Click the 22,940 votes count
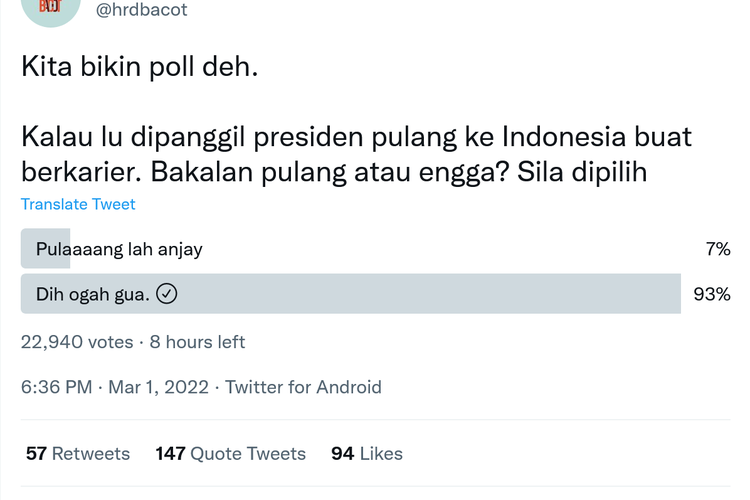Image resolution: width=750 pixels, height=500 pixels. (x=77, y=342)
